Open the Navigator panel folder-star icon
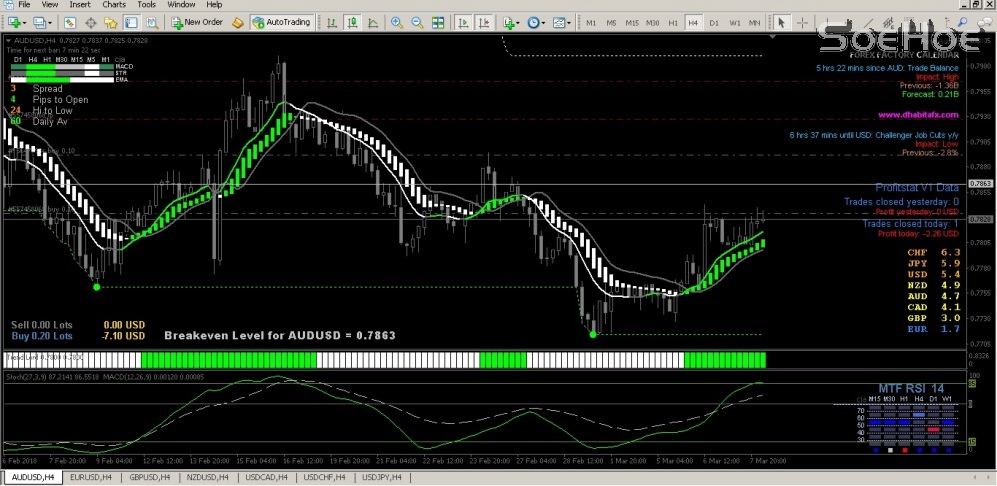The width and height of the screenshot is (997, 486). (x=110, y=21)
